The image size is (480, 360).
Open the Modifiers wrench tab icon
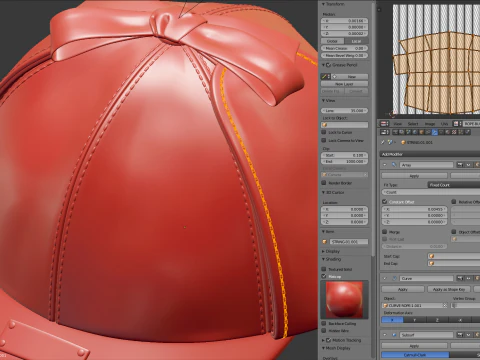tap(435, 132)
